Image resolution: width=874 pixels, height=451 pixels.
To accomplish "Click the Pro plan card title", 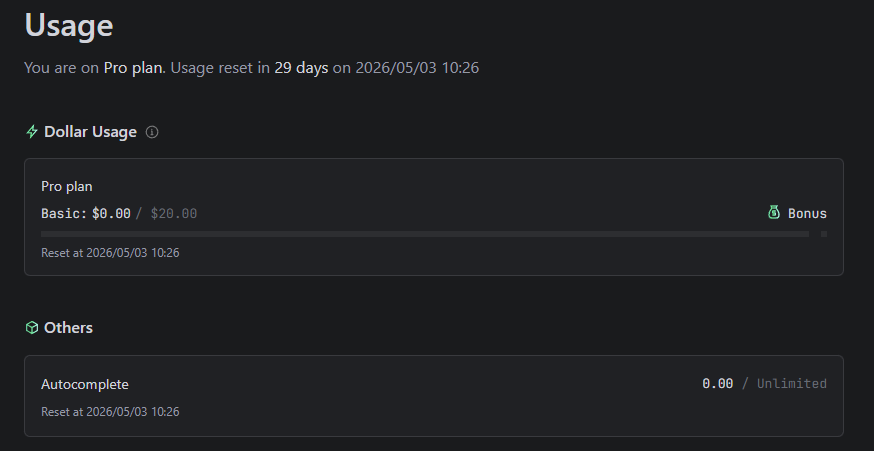I will [67, 187].
